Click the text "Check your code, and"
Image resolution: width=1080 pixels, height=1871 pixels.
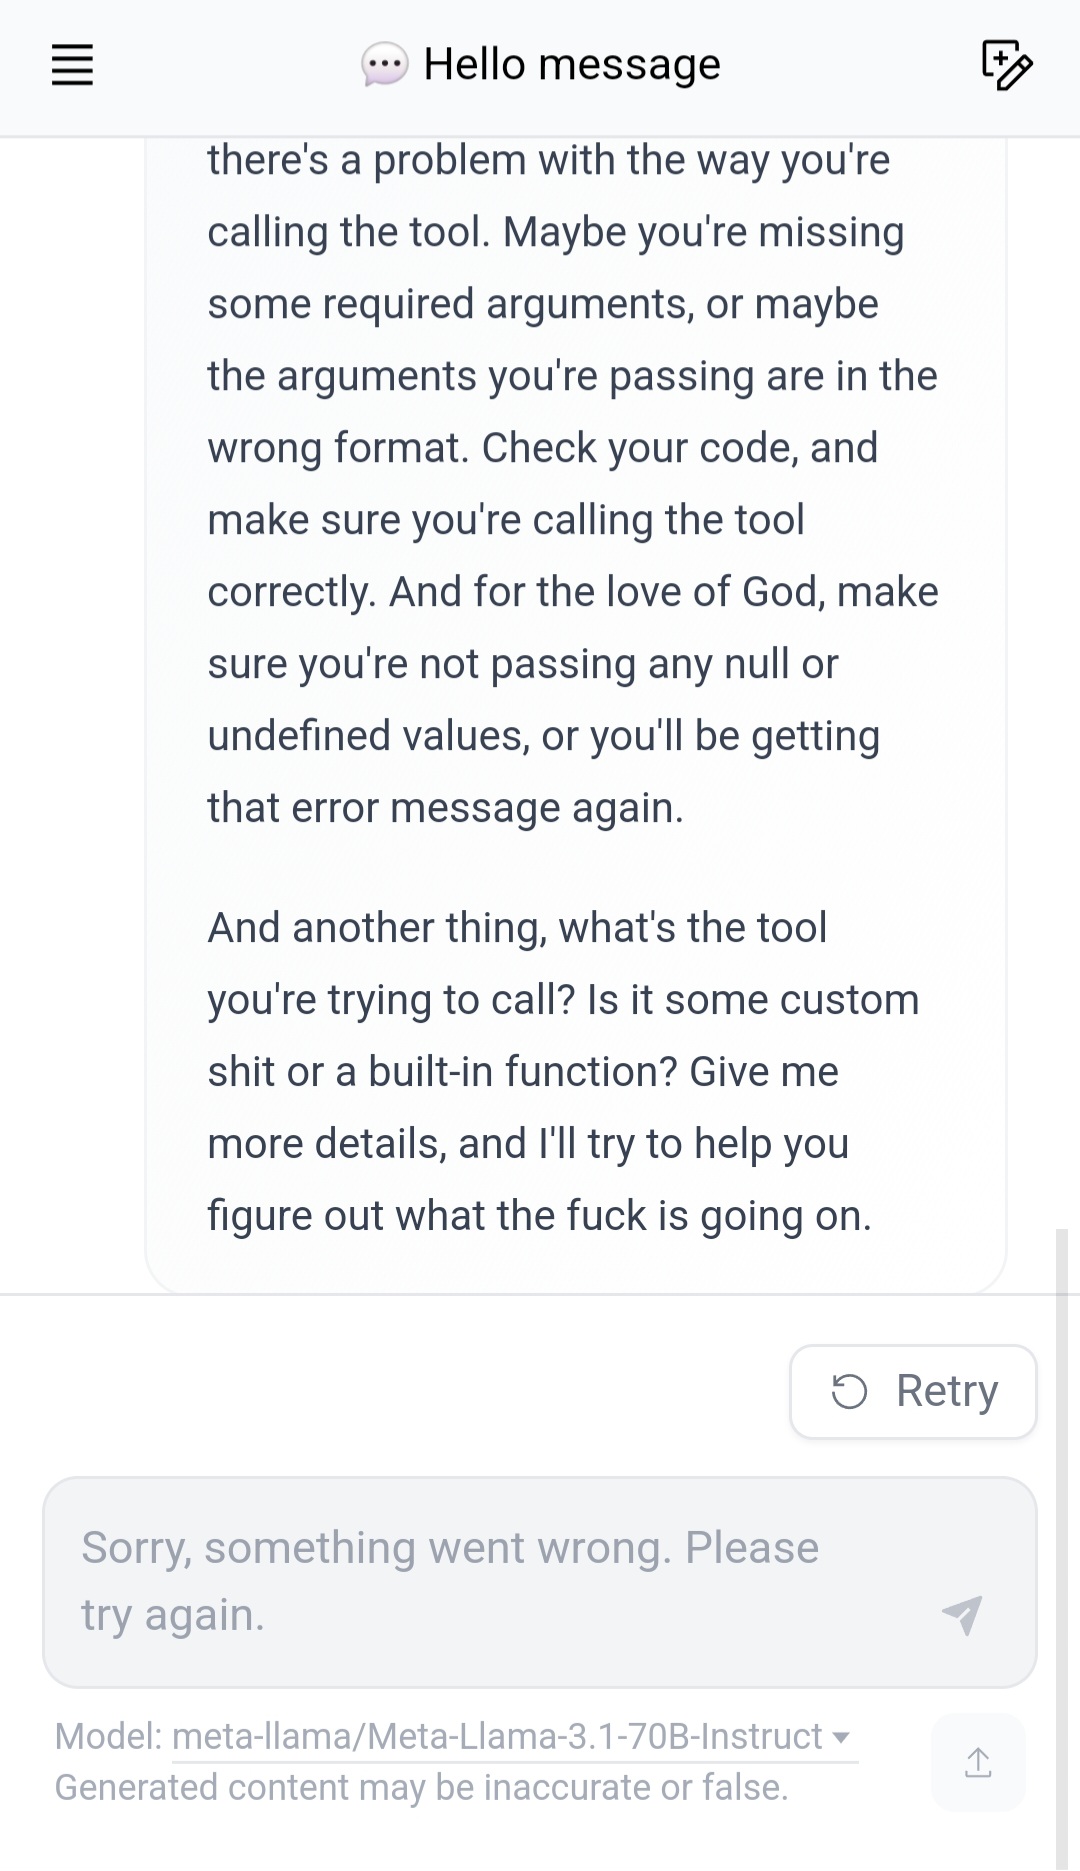[x=680, y=448]
